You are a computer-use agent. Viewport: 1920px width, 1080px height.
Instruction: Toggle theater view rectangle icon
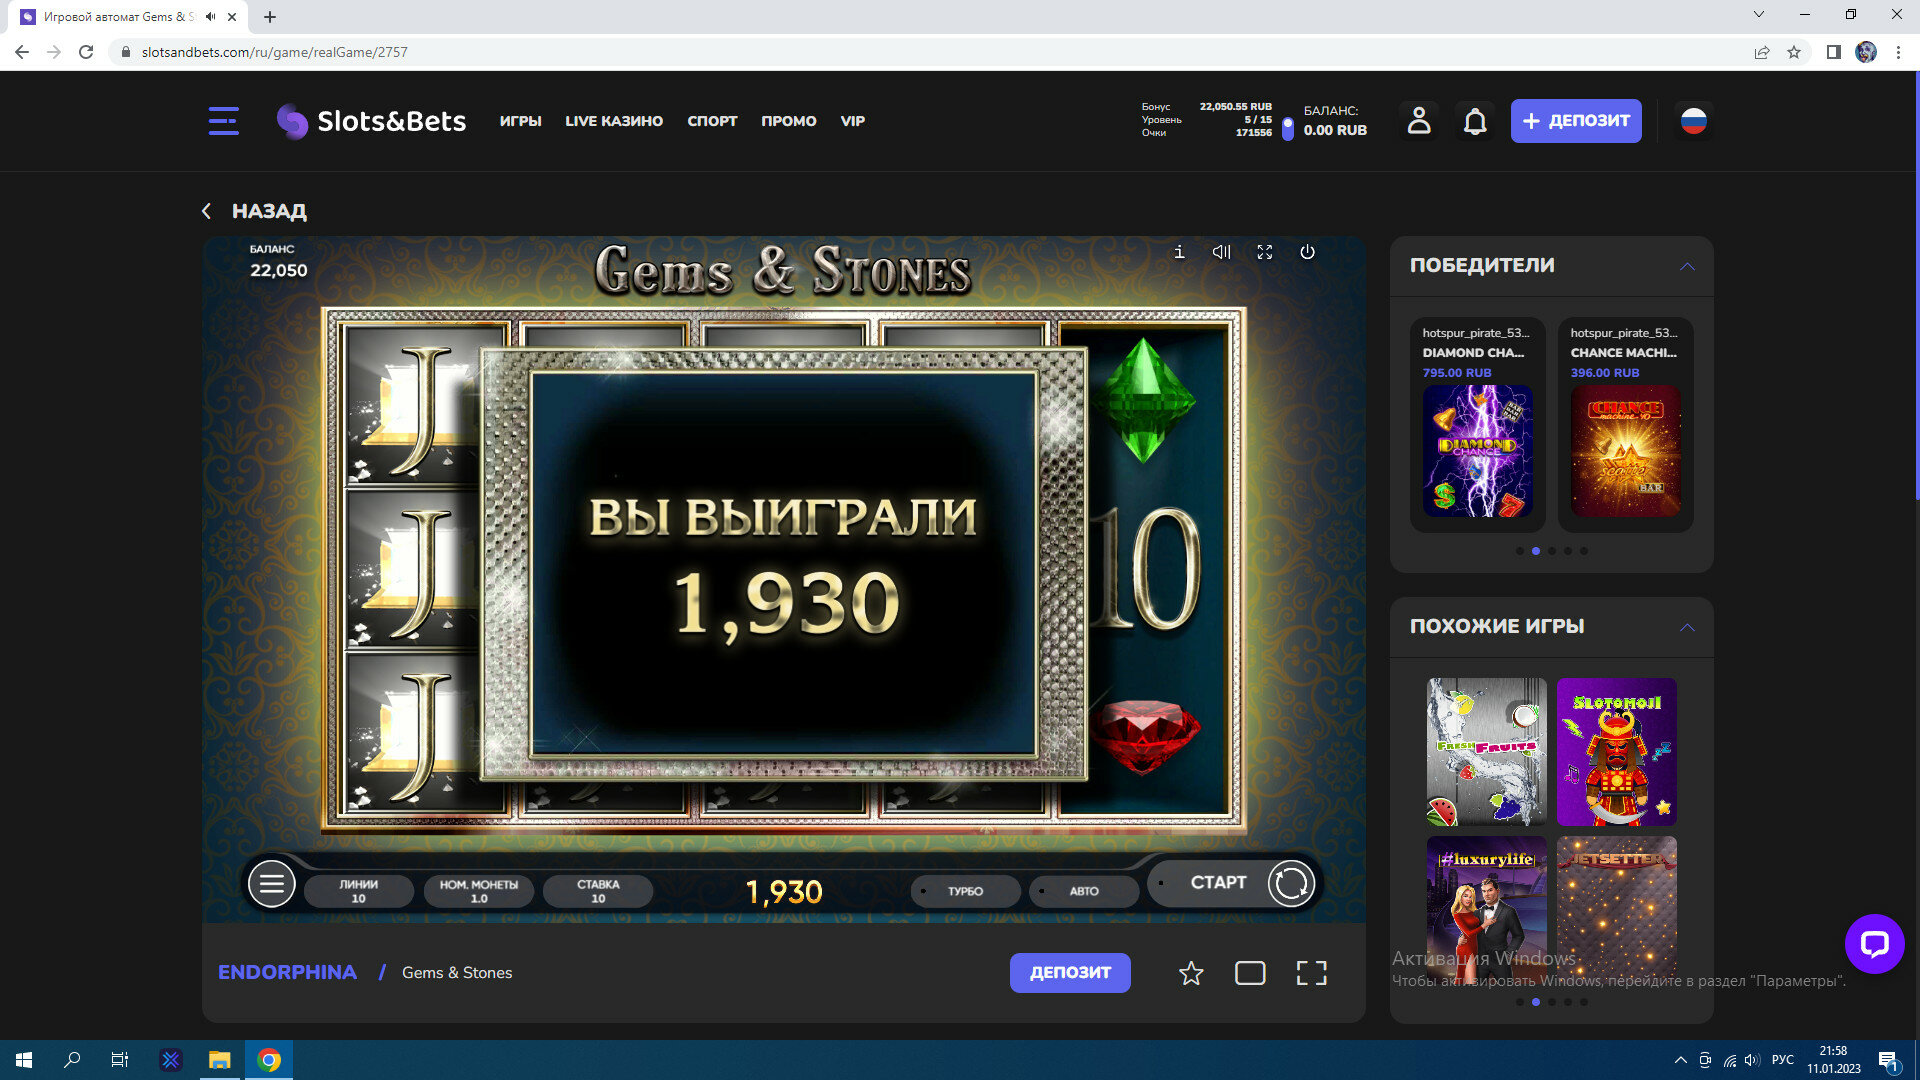(x=1250, y=973)
